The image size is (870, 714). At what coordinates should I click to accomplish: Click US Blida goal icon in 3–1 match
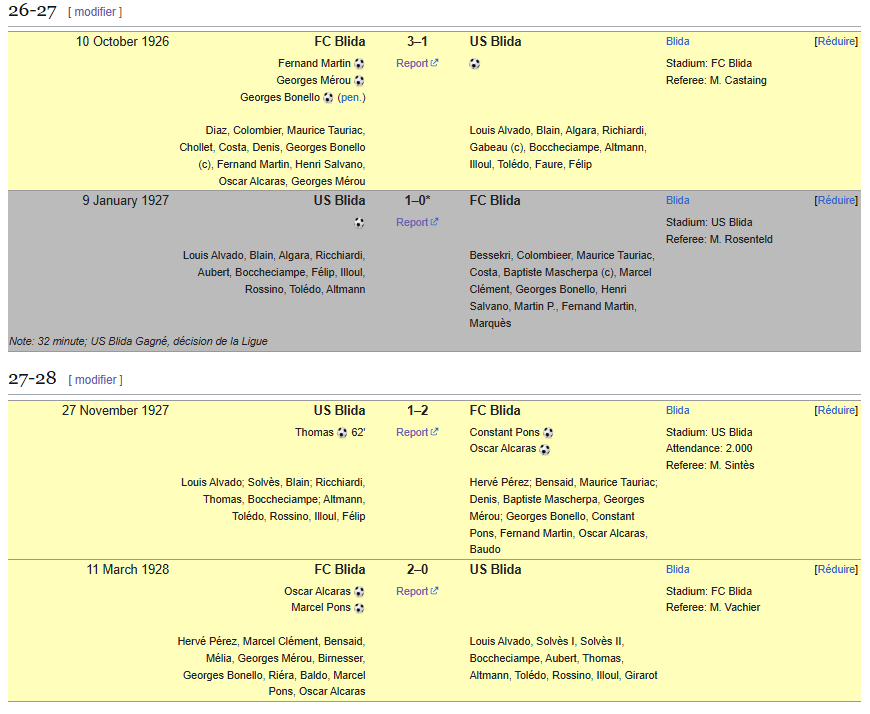[x=475, y=64]
